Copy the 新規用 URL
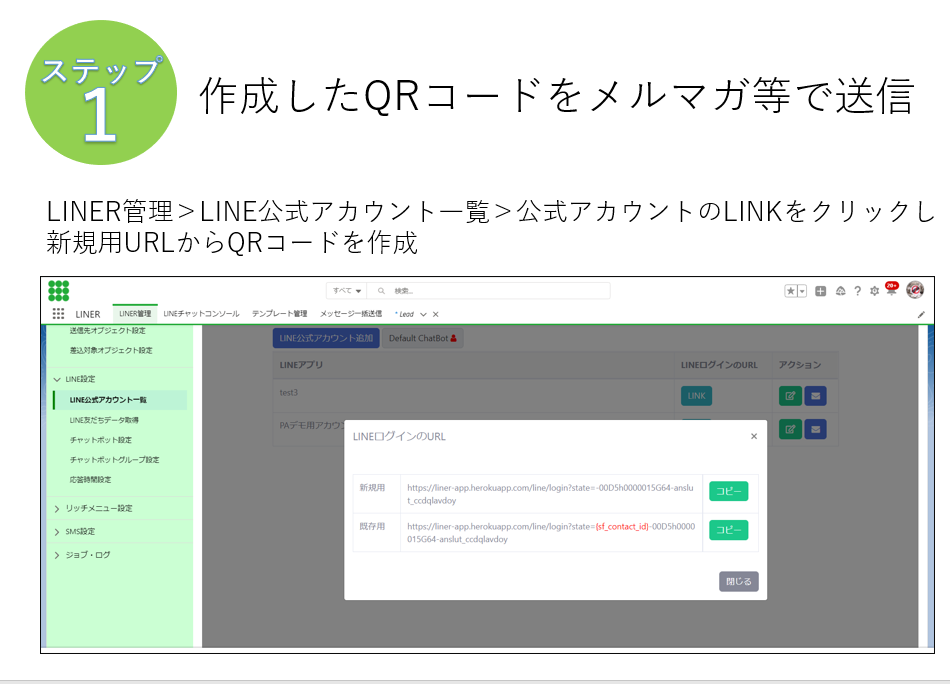 point(728,491)
